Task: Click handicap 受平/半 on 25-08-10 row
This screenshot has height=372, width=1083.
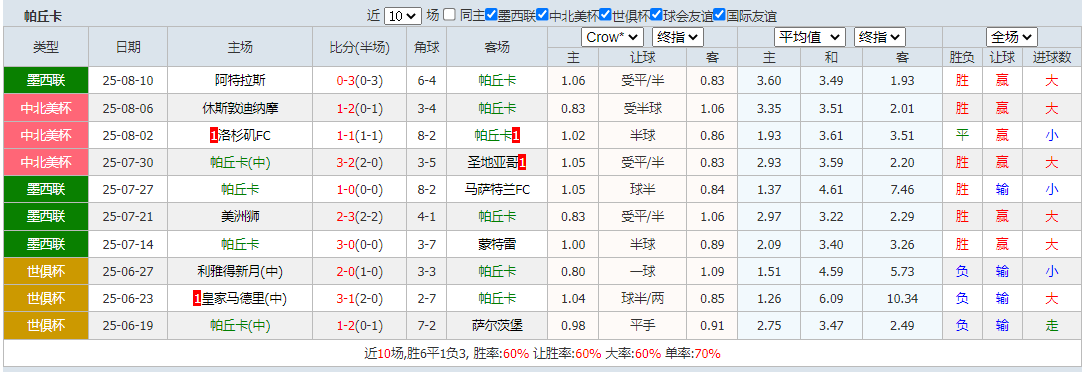Action: (x=643, y=81)
